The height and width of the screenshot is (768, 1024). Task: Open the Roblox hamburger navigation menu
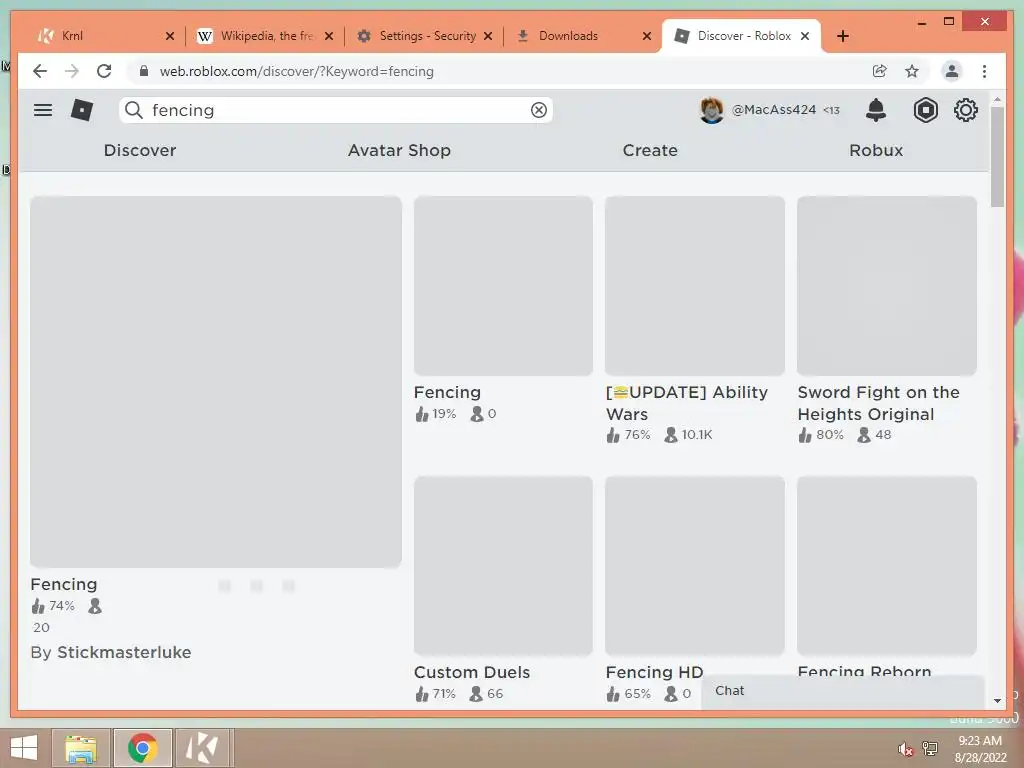pos(43,110)
